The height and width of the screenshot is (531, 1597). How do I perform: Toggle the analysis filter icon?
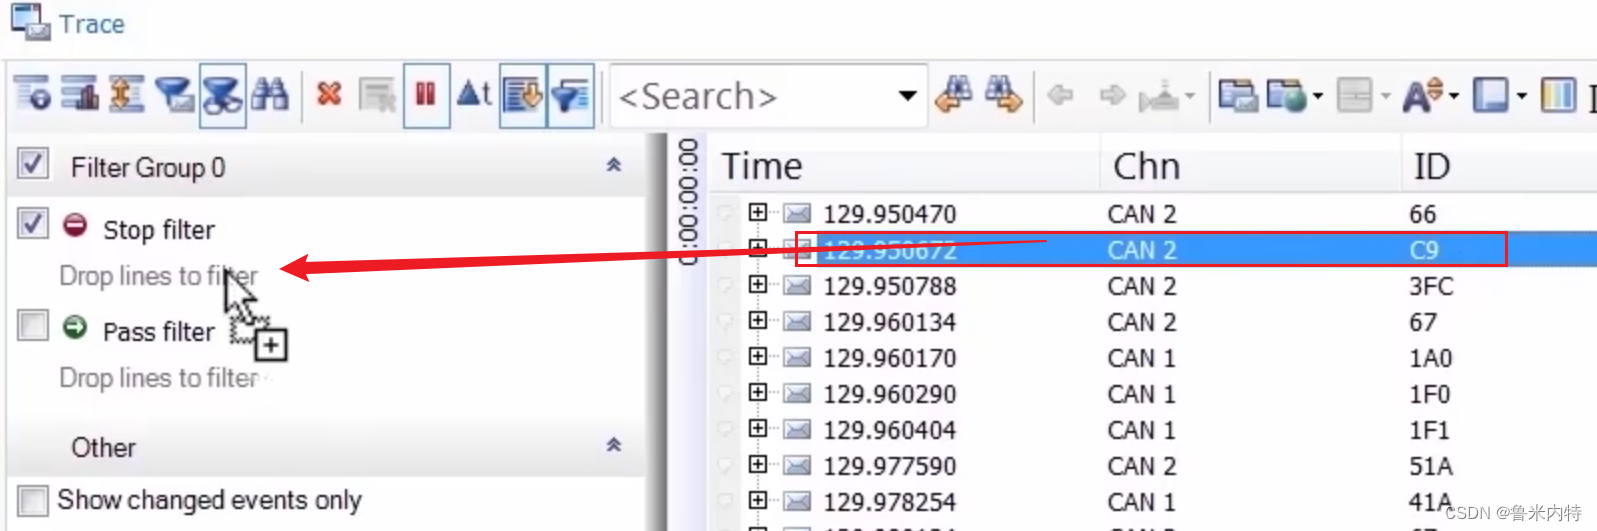pyautogui.click(x=222, y=95)
